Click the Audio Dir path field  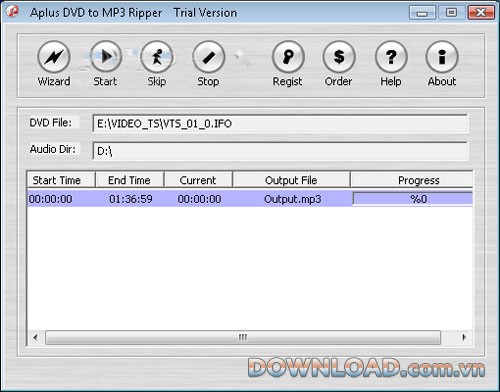coord(280,151)
